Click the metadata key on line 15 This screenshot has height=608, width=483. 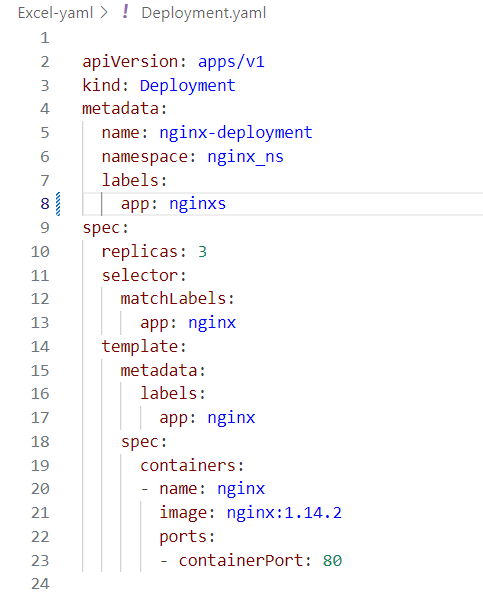158,371
